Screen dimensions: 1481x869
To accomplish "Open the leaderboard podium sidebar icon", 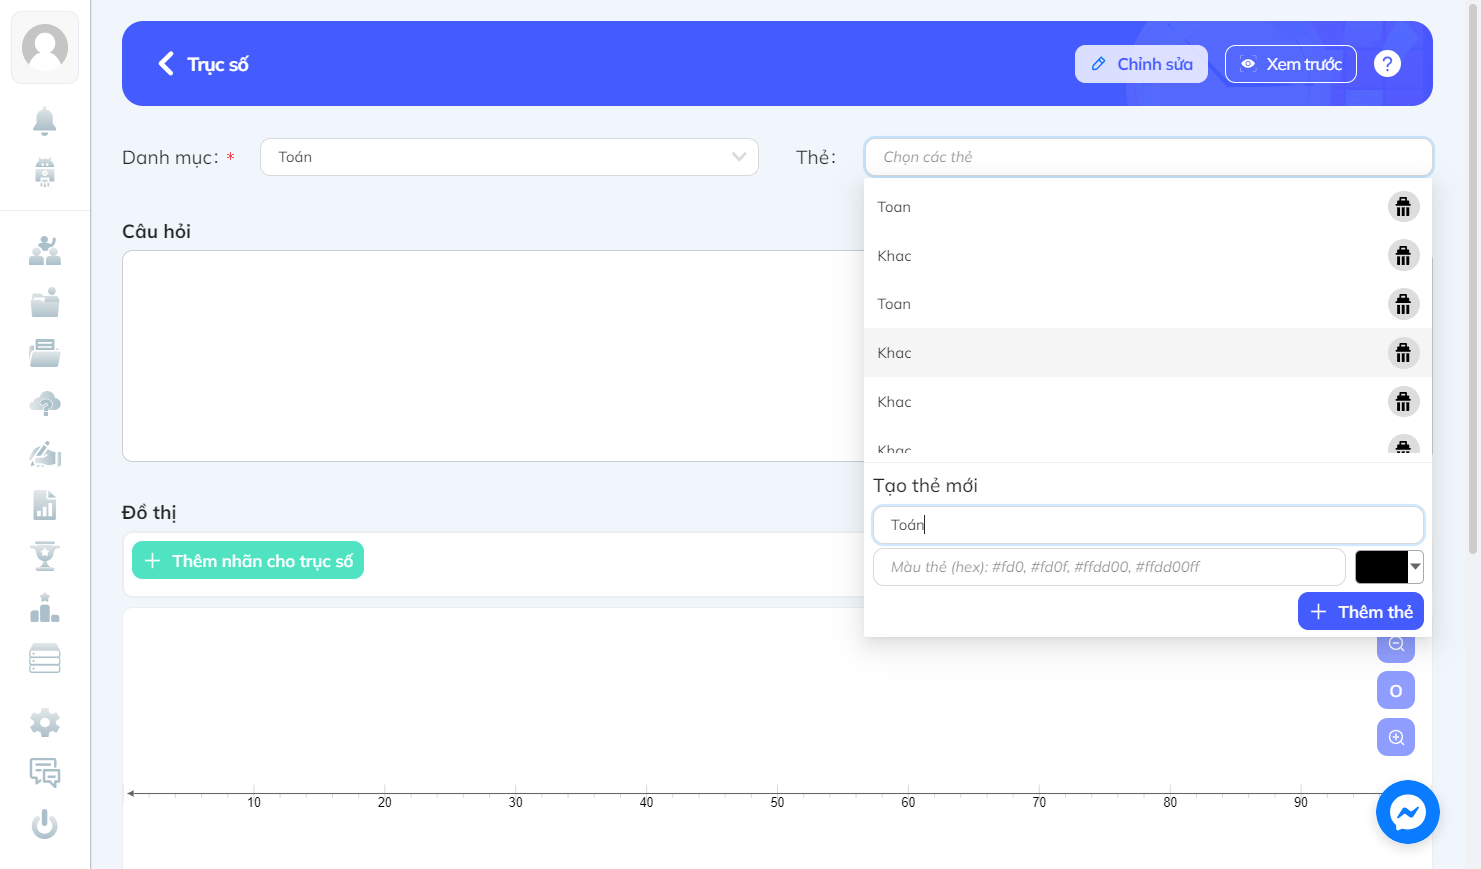I will 45,607.
